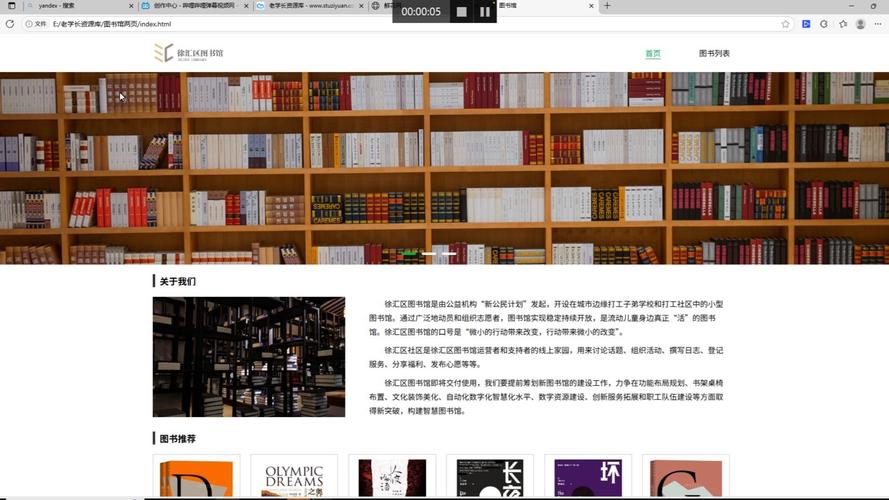Open the dark red calligraphy book cover
The width and height of the screenshot is (889, 500).
pos(392,478)
